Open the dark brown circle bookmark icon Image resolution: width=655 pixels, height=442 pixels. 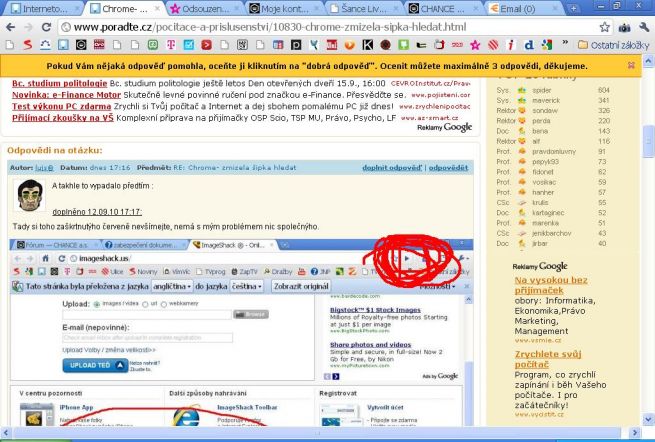coord(386,45)
